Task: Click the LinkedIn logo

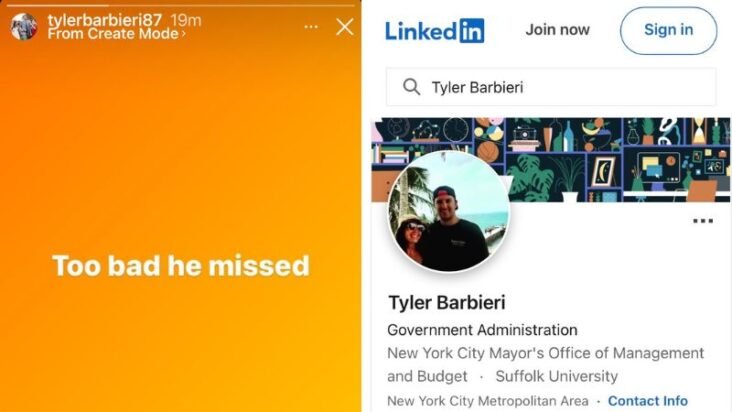Action: click(435, 31)
